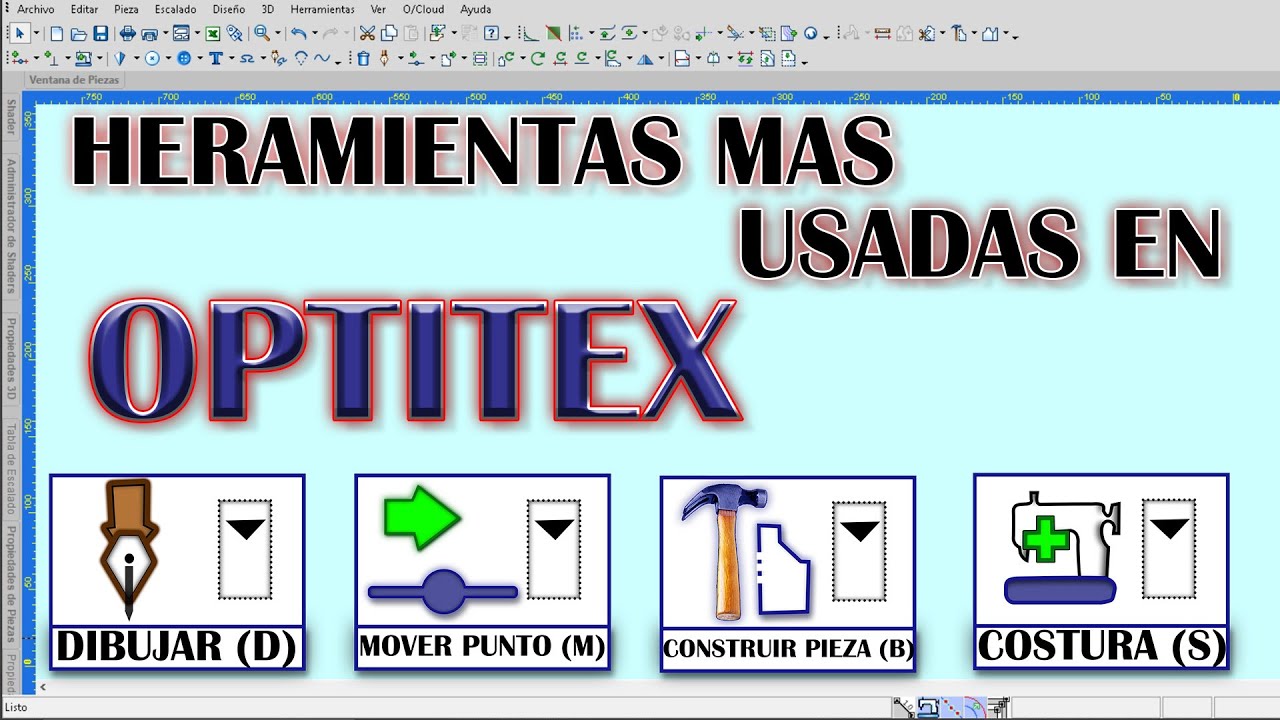
Task: Open the Shader side panel tab
Action: [11, 116]
